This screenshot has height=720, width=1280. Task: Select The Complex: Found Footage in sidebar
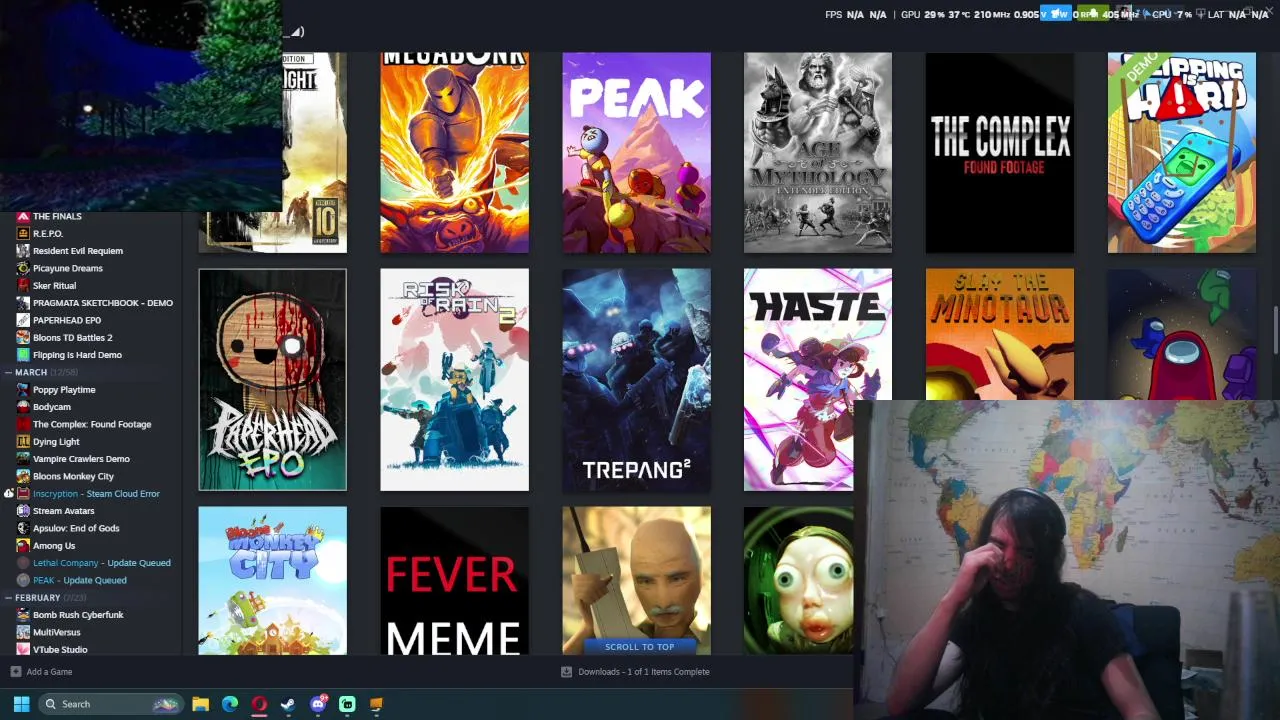tap(92, 424)
